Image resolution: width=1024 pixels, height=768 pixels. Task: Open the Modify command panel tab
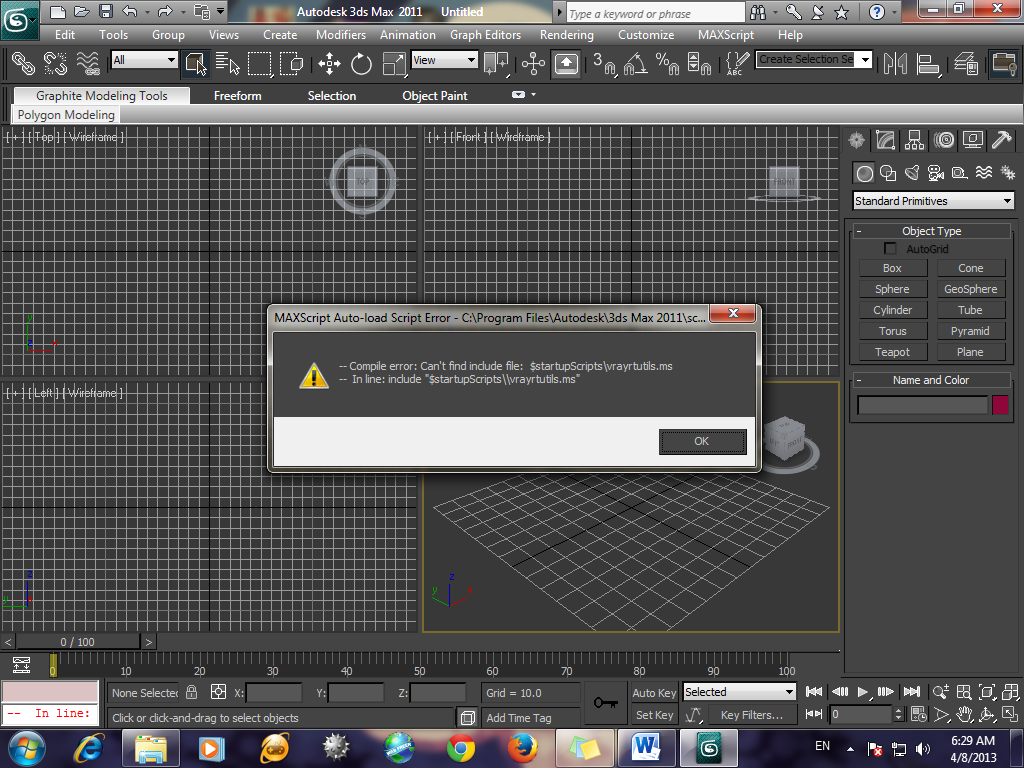pyautogui.click(x=886, y=140)
